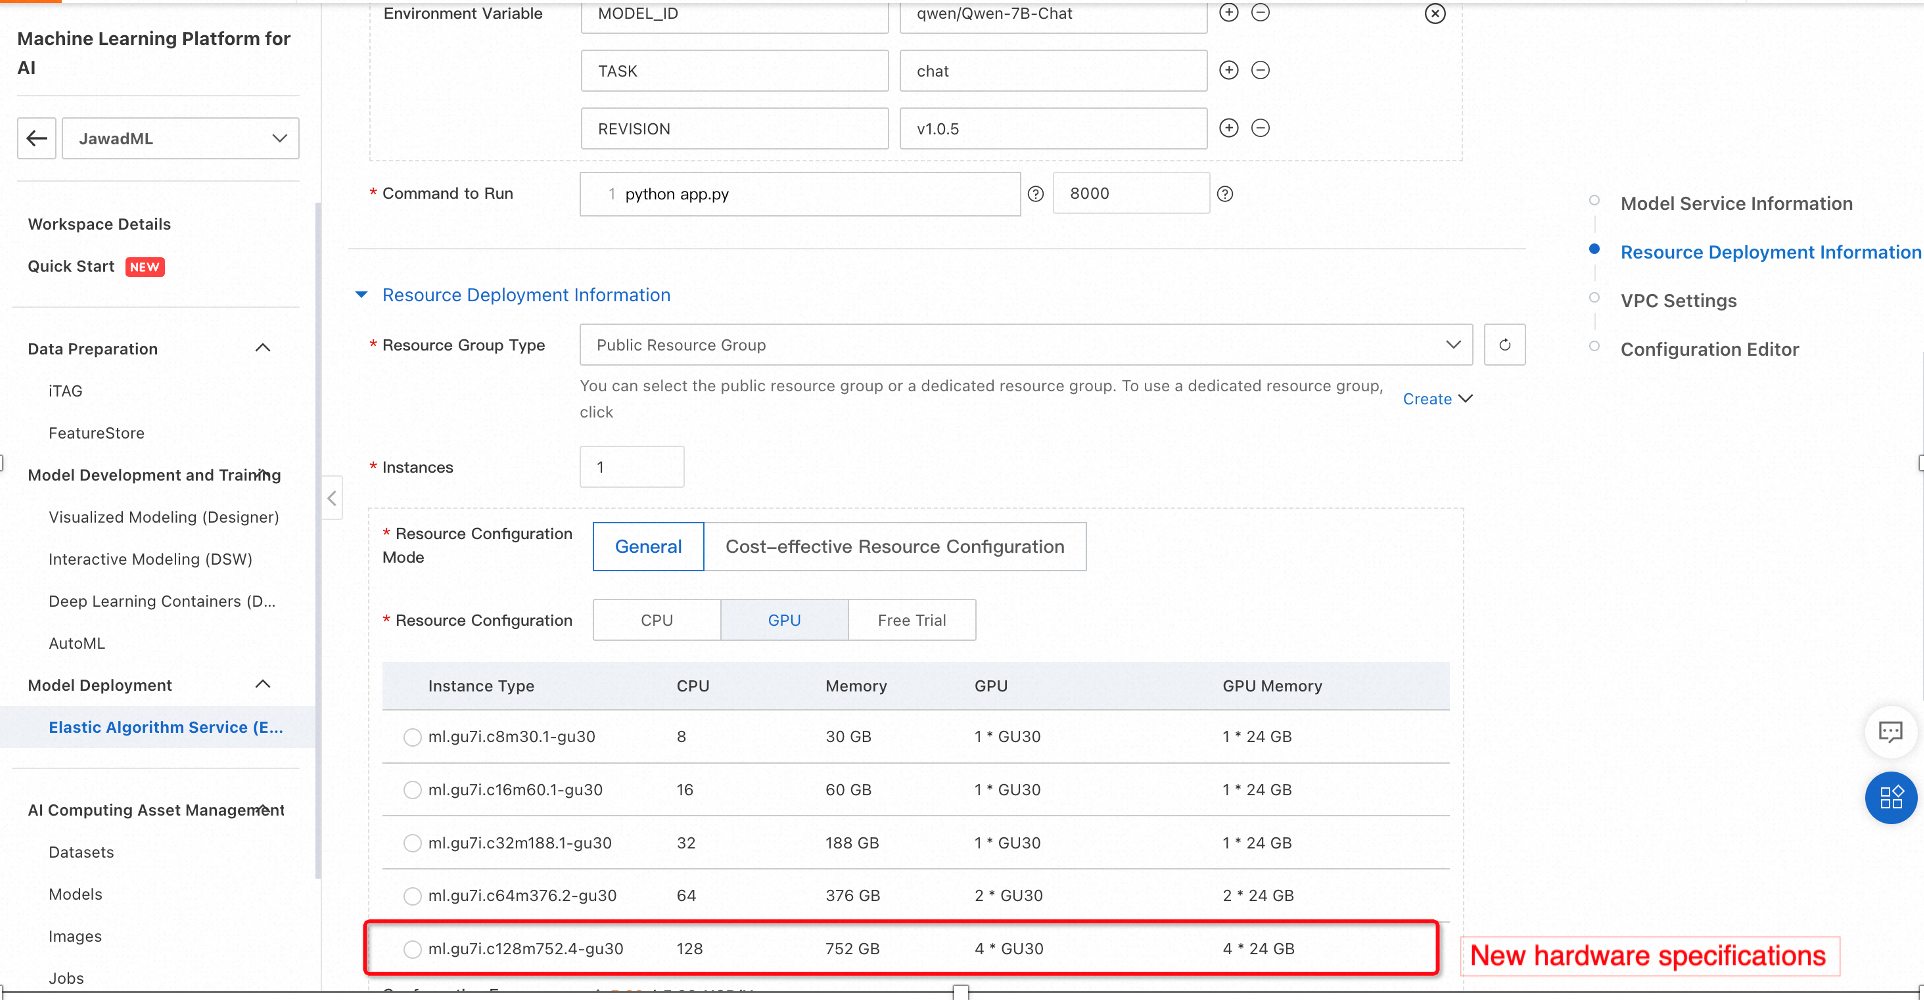Jump to Configuration Editor anchor
This screenshot has width=1924, height=1000.
(x=1709, y=349)
